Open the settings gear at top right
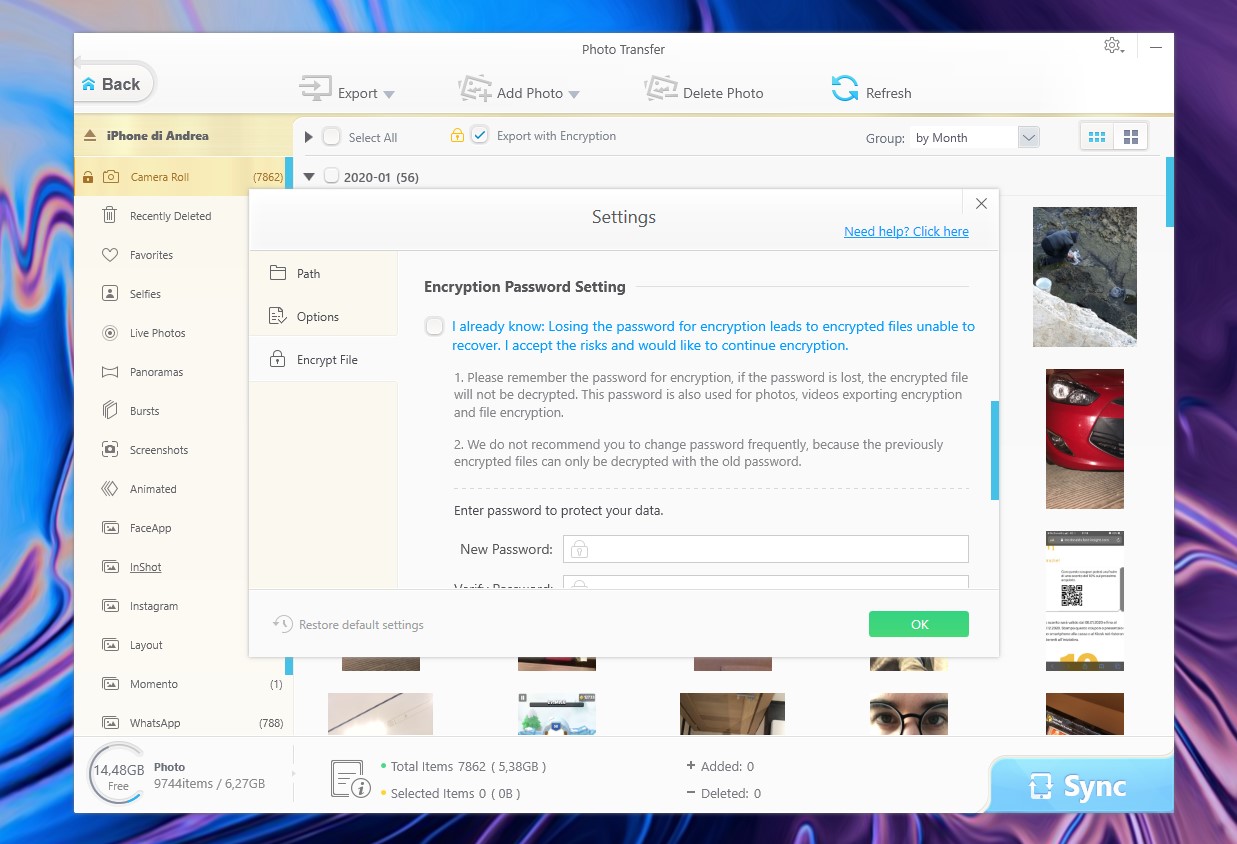 pos(1111,46)
